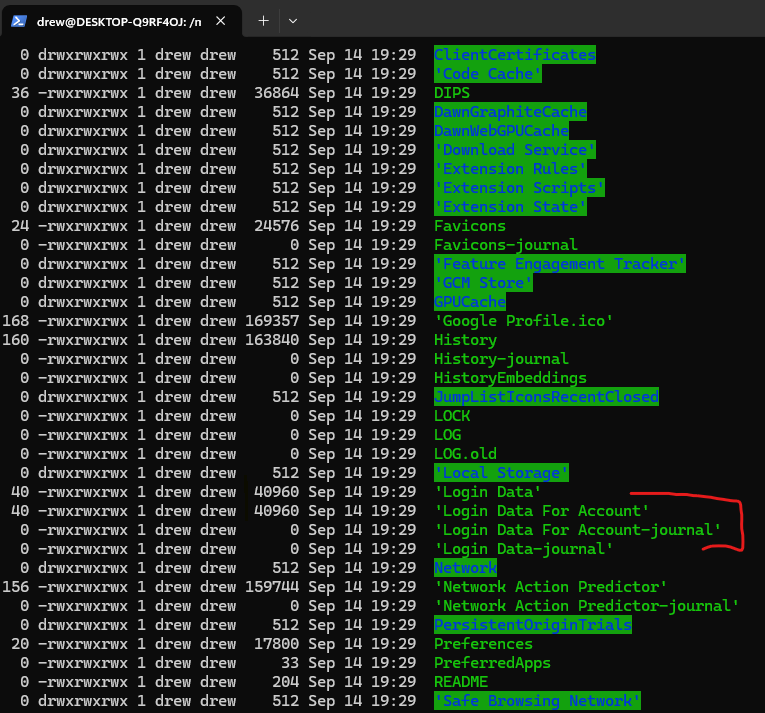Click the README file name
Viewport: 765px width, 713px height.
tap(461, 683)
